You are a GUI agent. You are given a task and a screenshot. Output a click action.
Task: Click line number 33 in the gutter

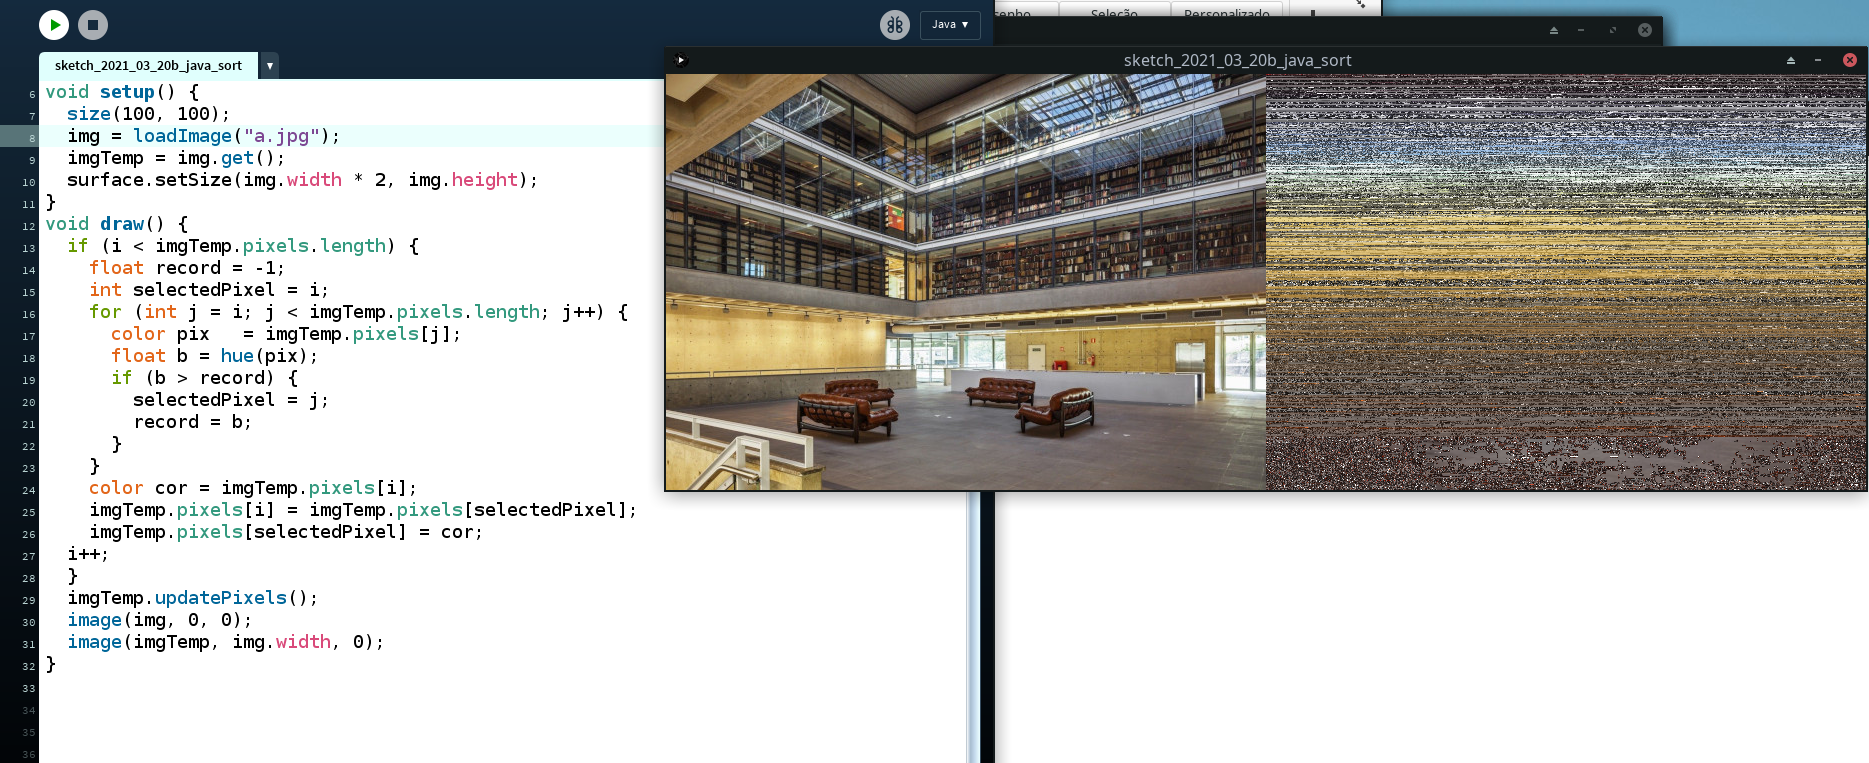click(29, 688)
